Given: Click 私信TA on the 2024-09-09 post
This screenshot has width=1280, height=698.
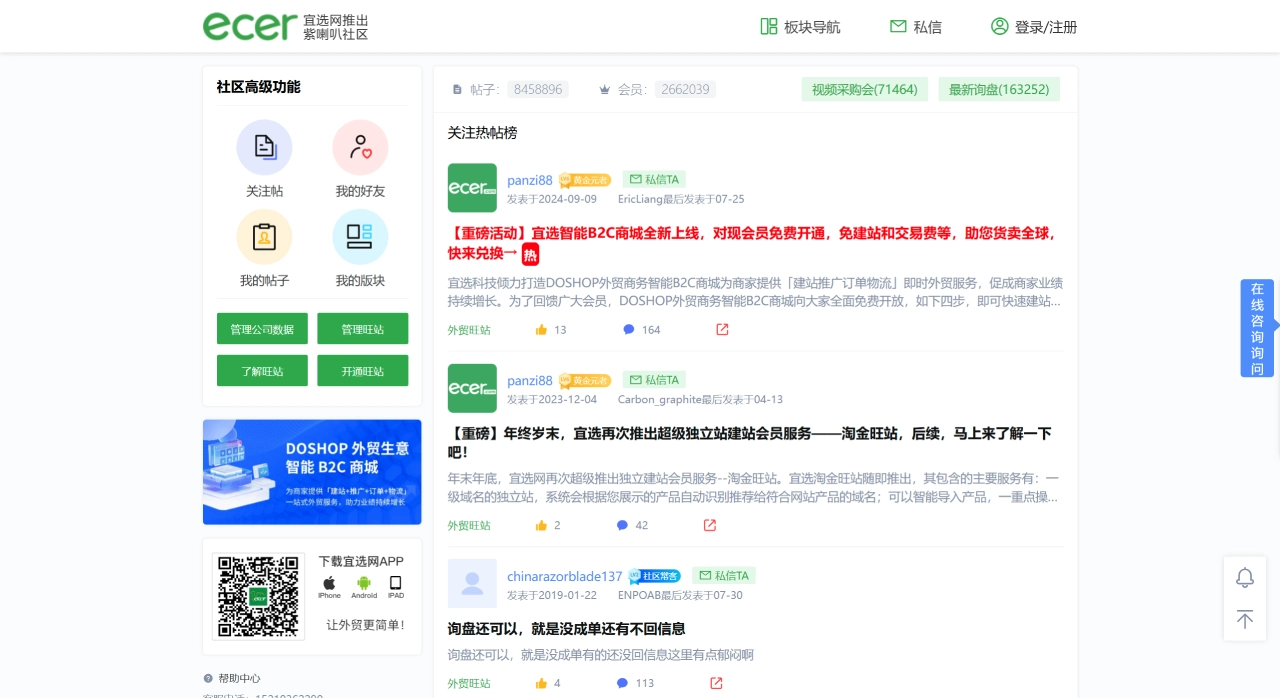Looking at the screenshot, I should 654,180.
